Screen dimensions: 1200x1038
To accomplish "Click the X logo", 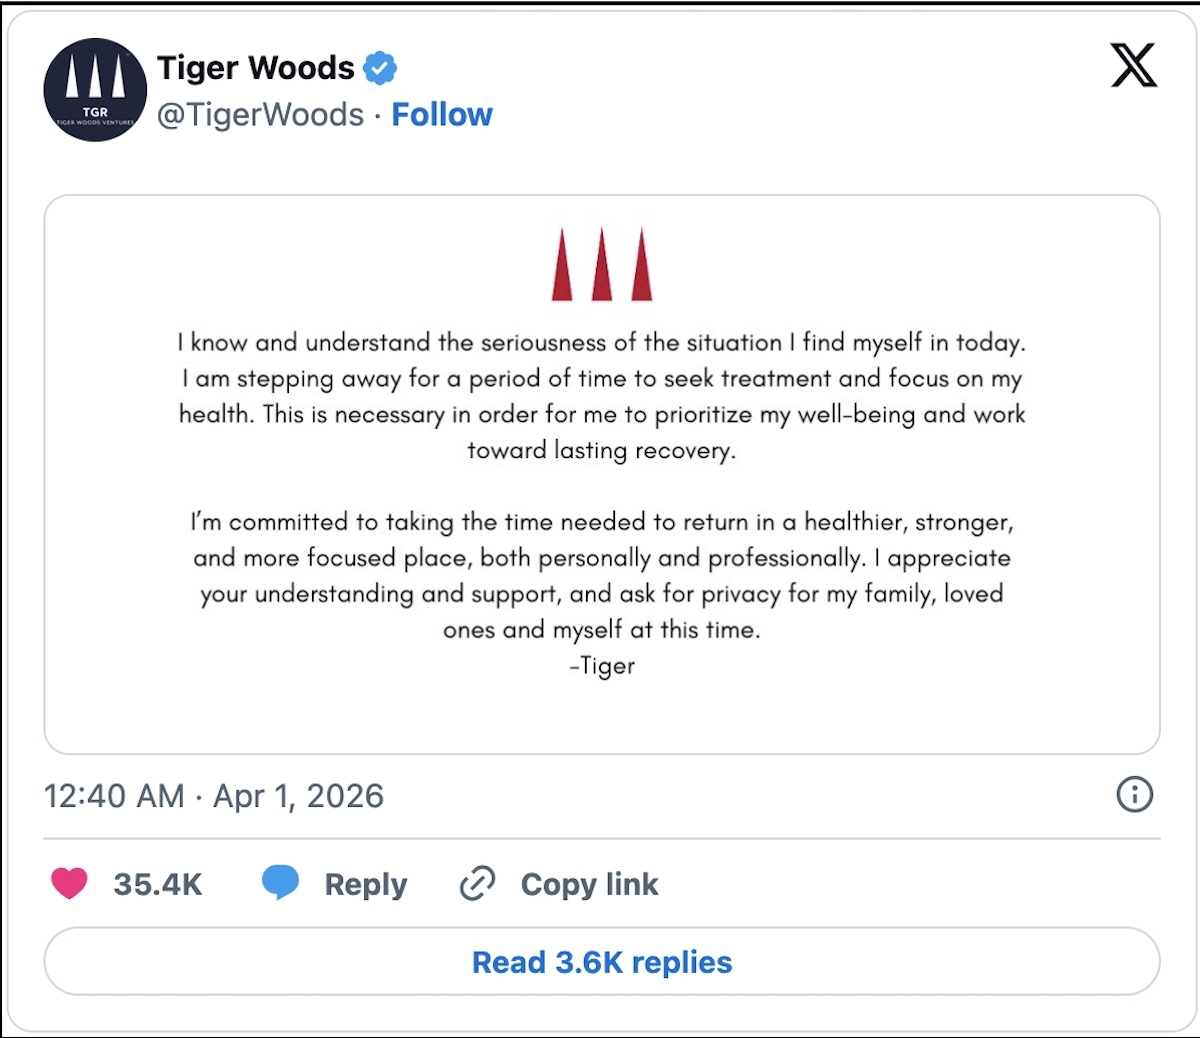I will (x=1134, y=66).
